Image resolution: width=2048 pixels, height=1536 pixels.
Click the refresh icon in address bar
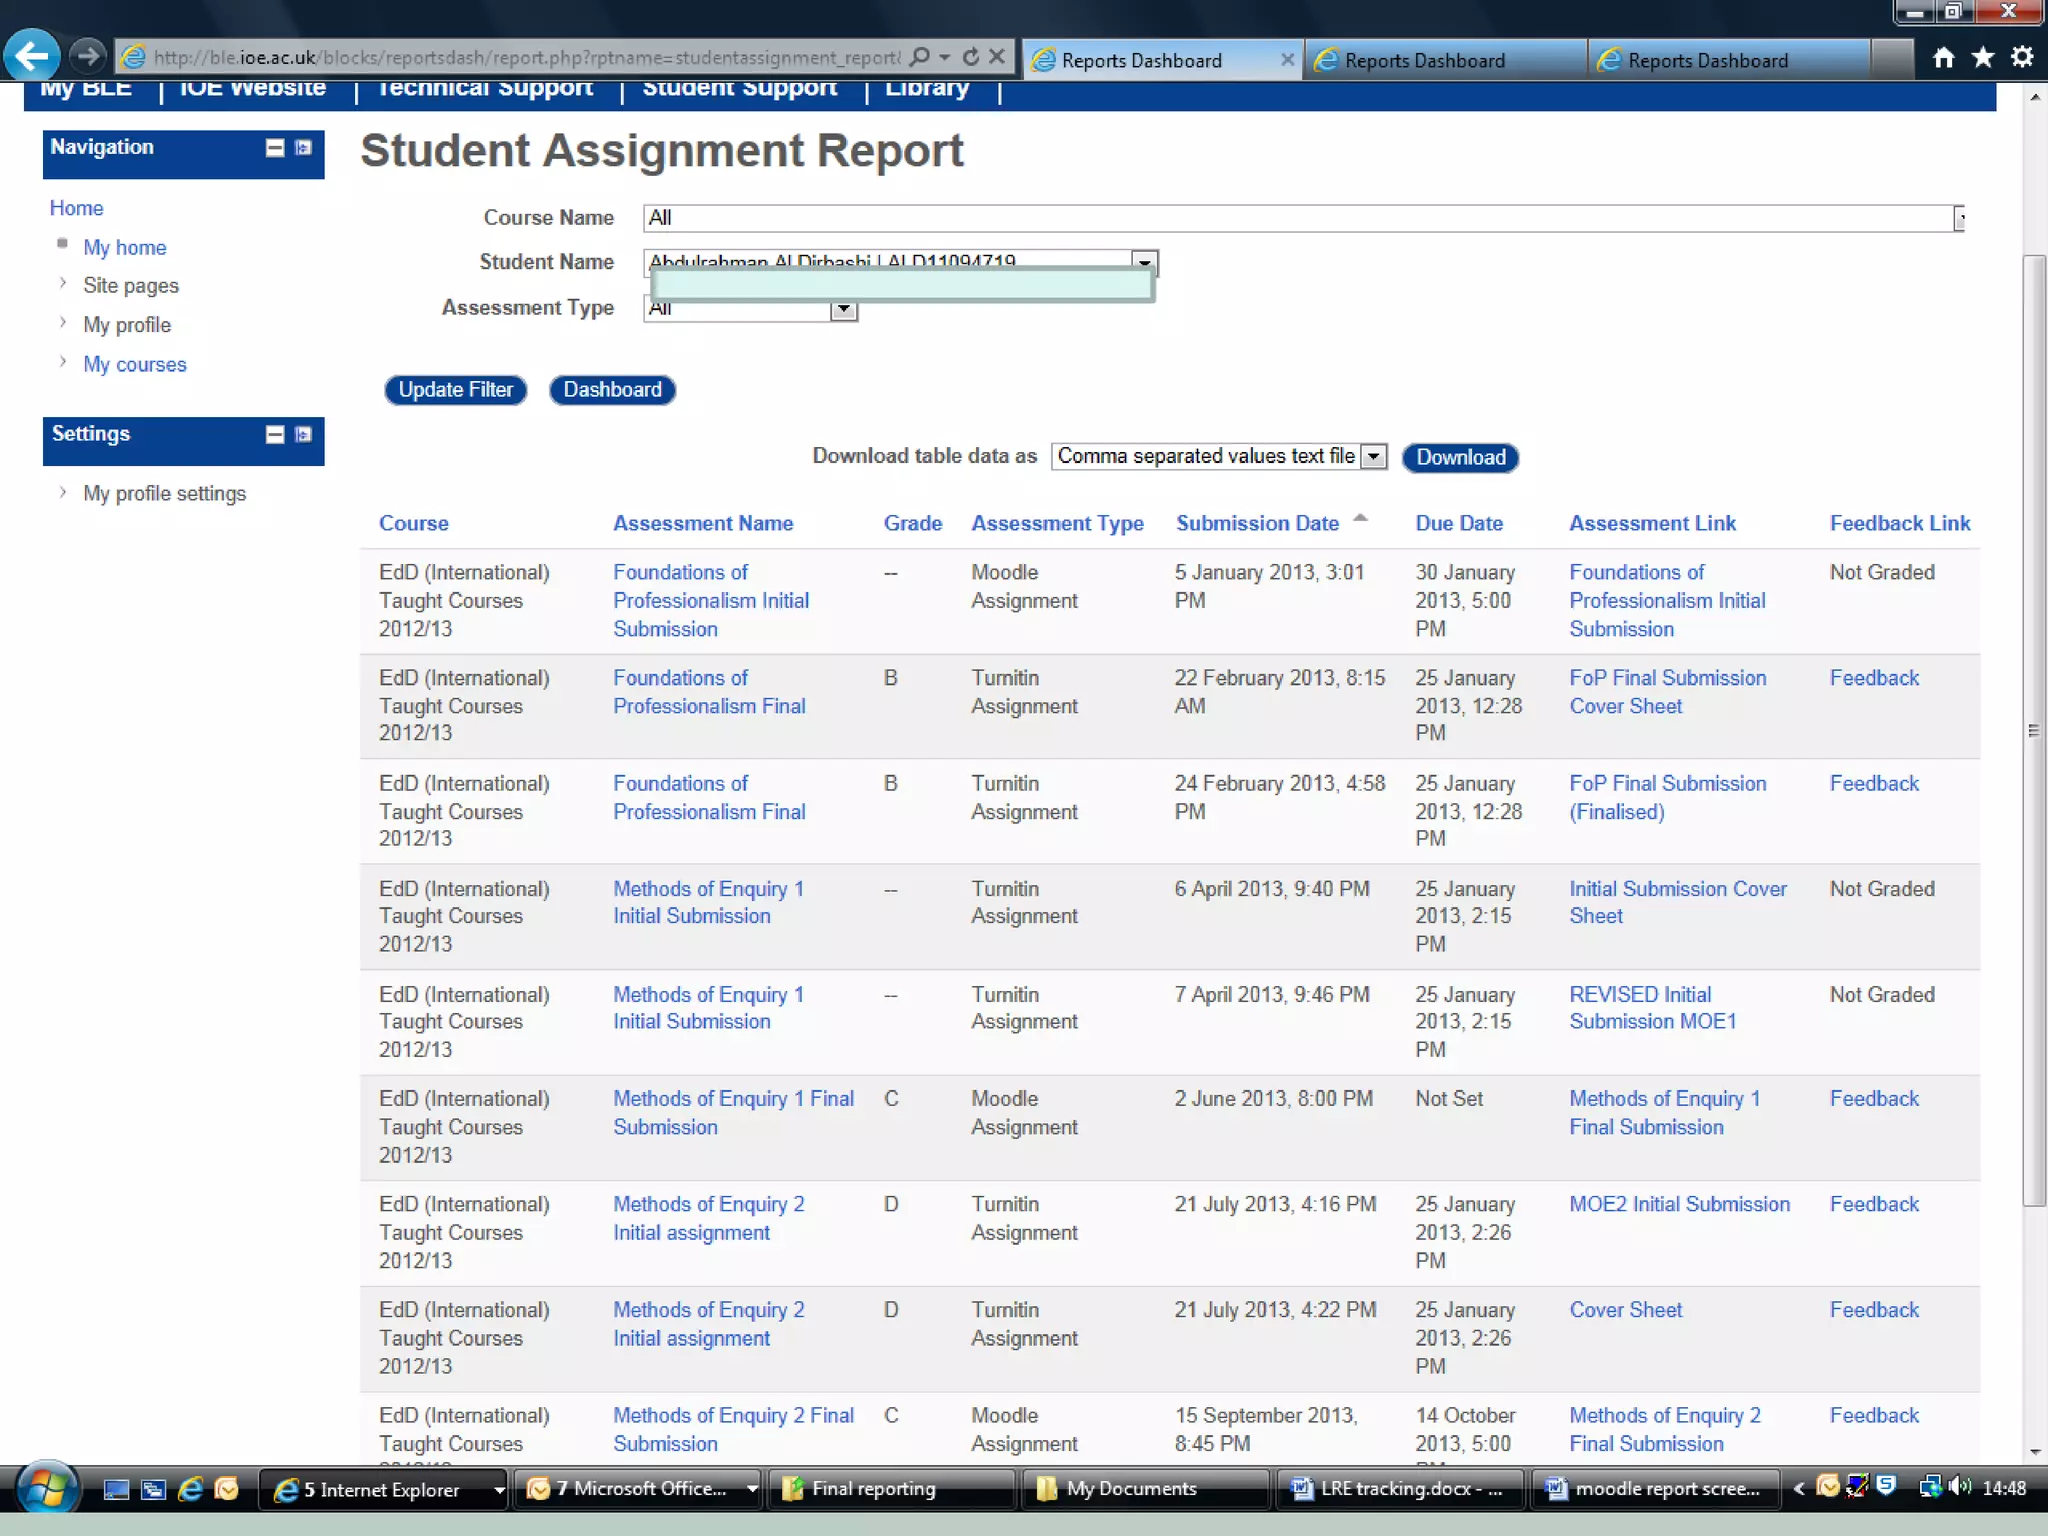click(x=970, y=57)
